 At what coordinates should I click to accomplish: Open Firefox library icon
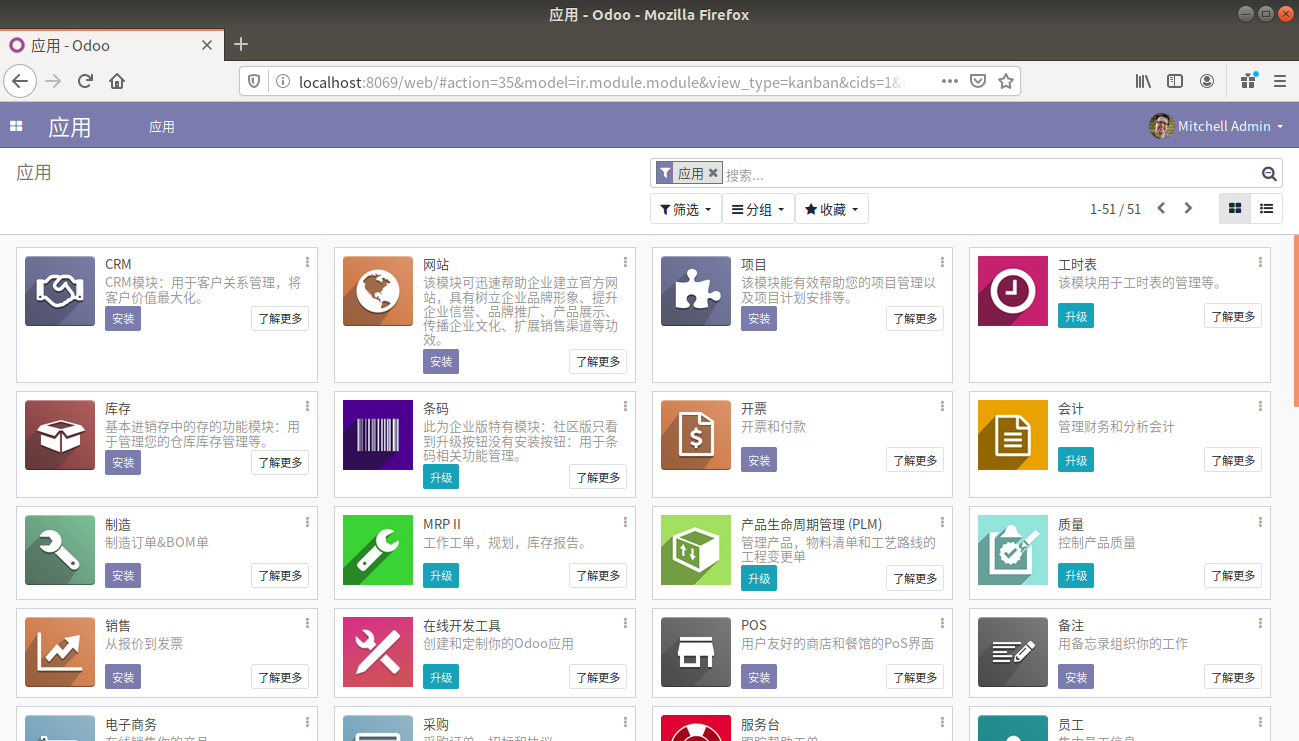[x=1142, y=81]
